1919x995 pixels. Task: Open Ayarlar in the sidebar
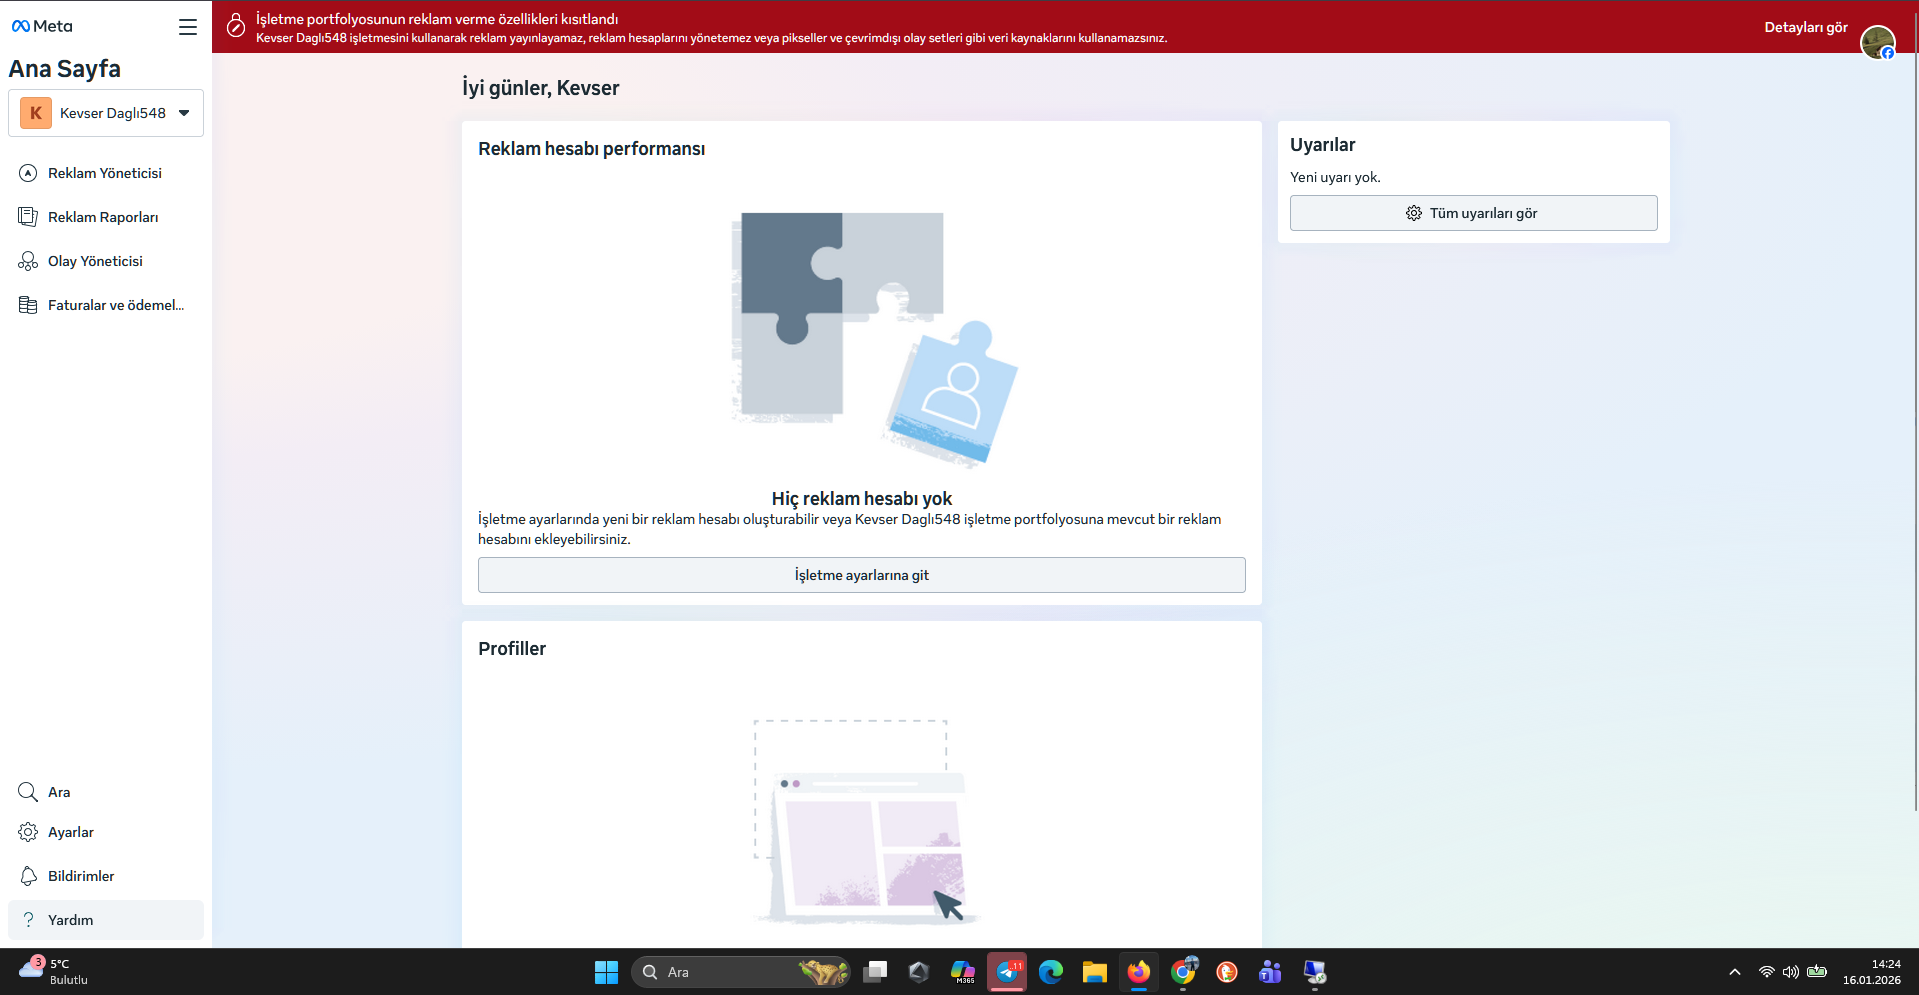pos(106,832)
